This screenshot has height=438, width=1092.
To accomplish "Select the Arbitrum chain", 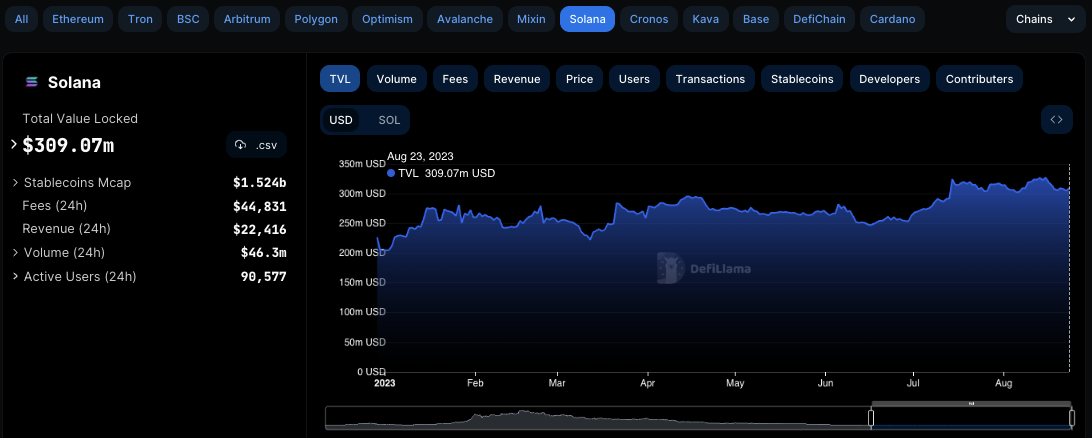I will [x=247, y=19].
